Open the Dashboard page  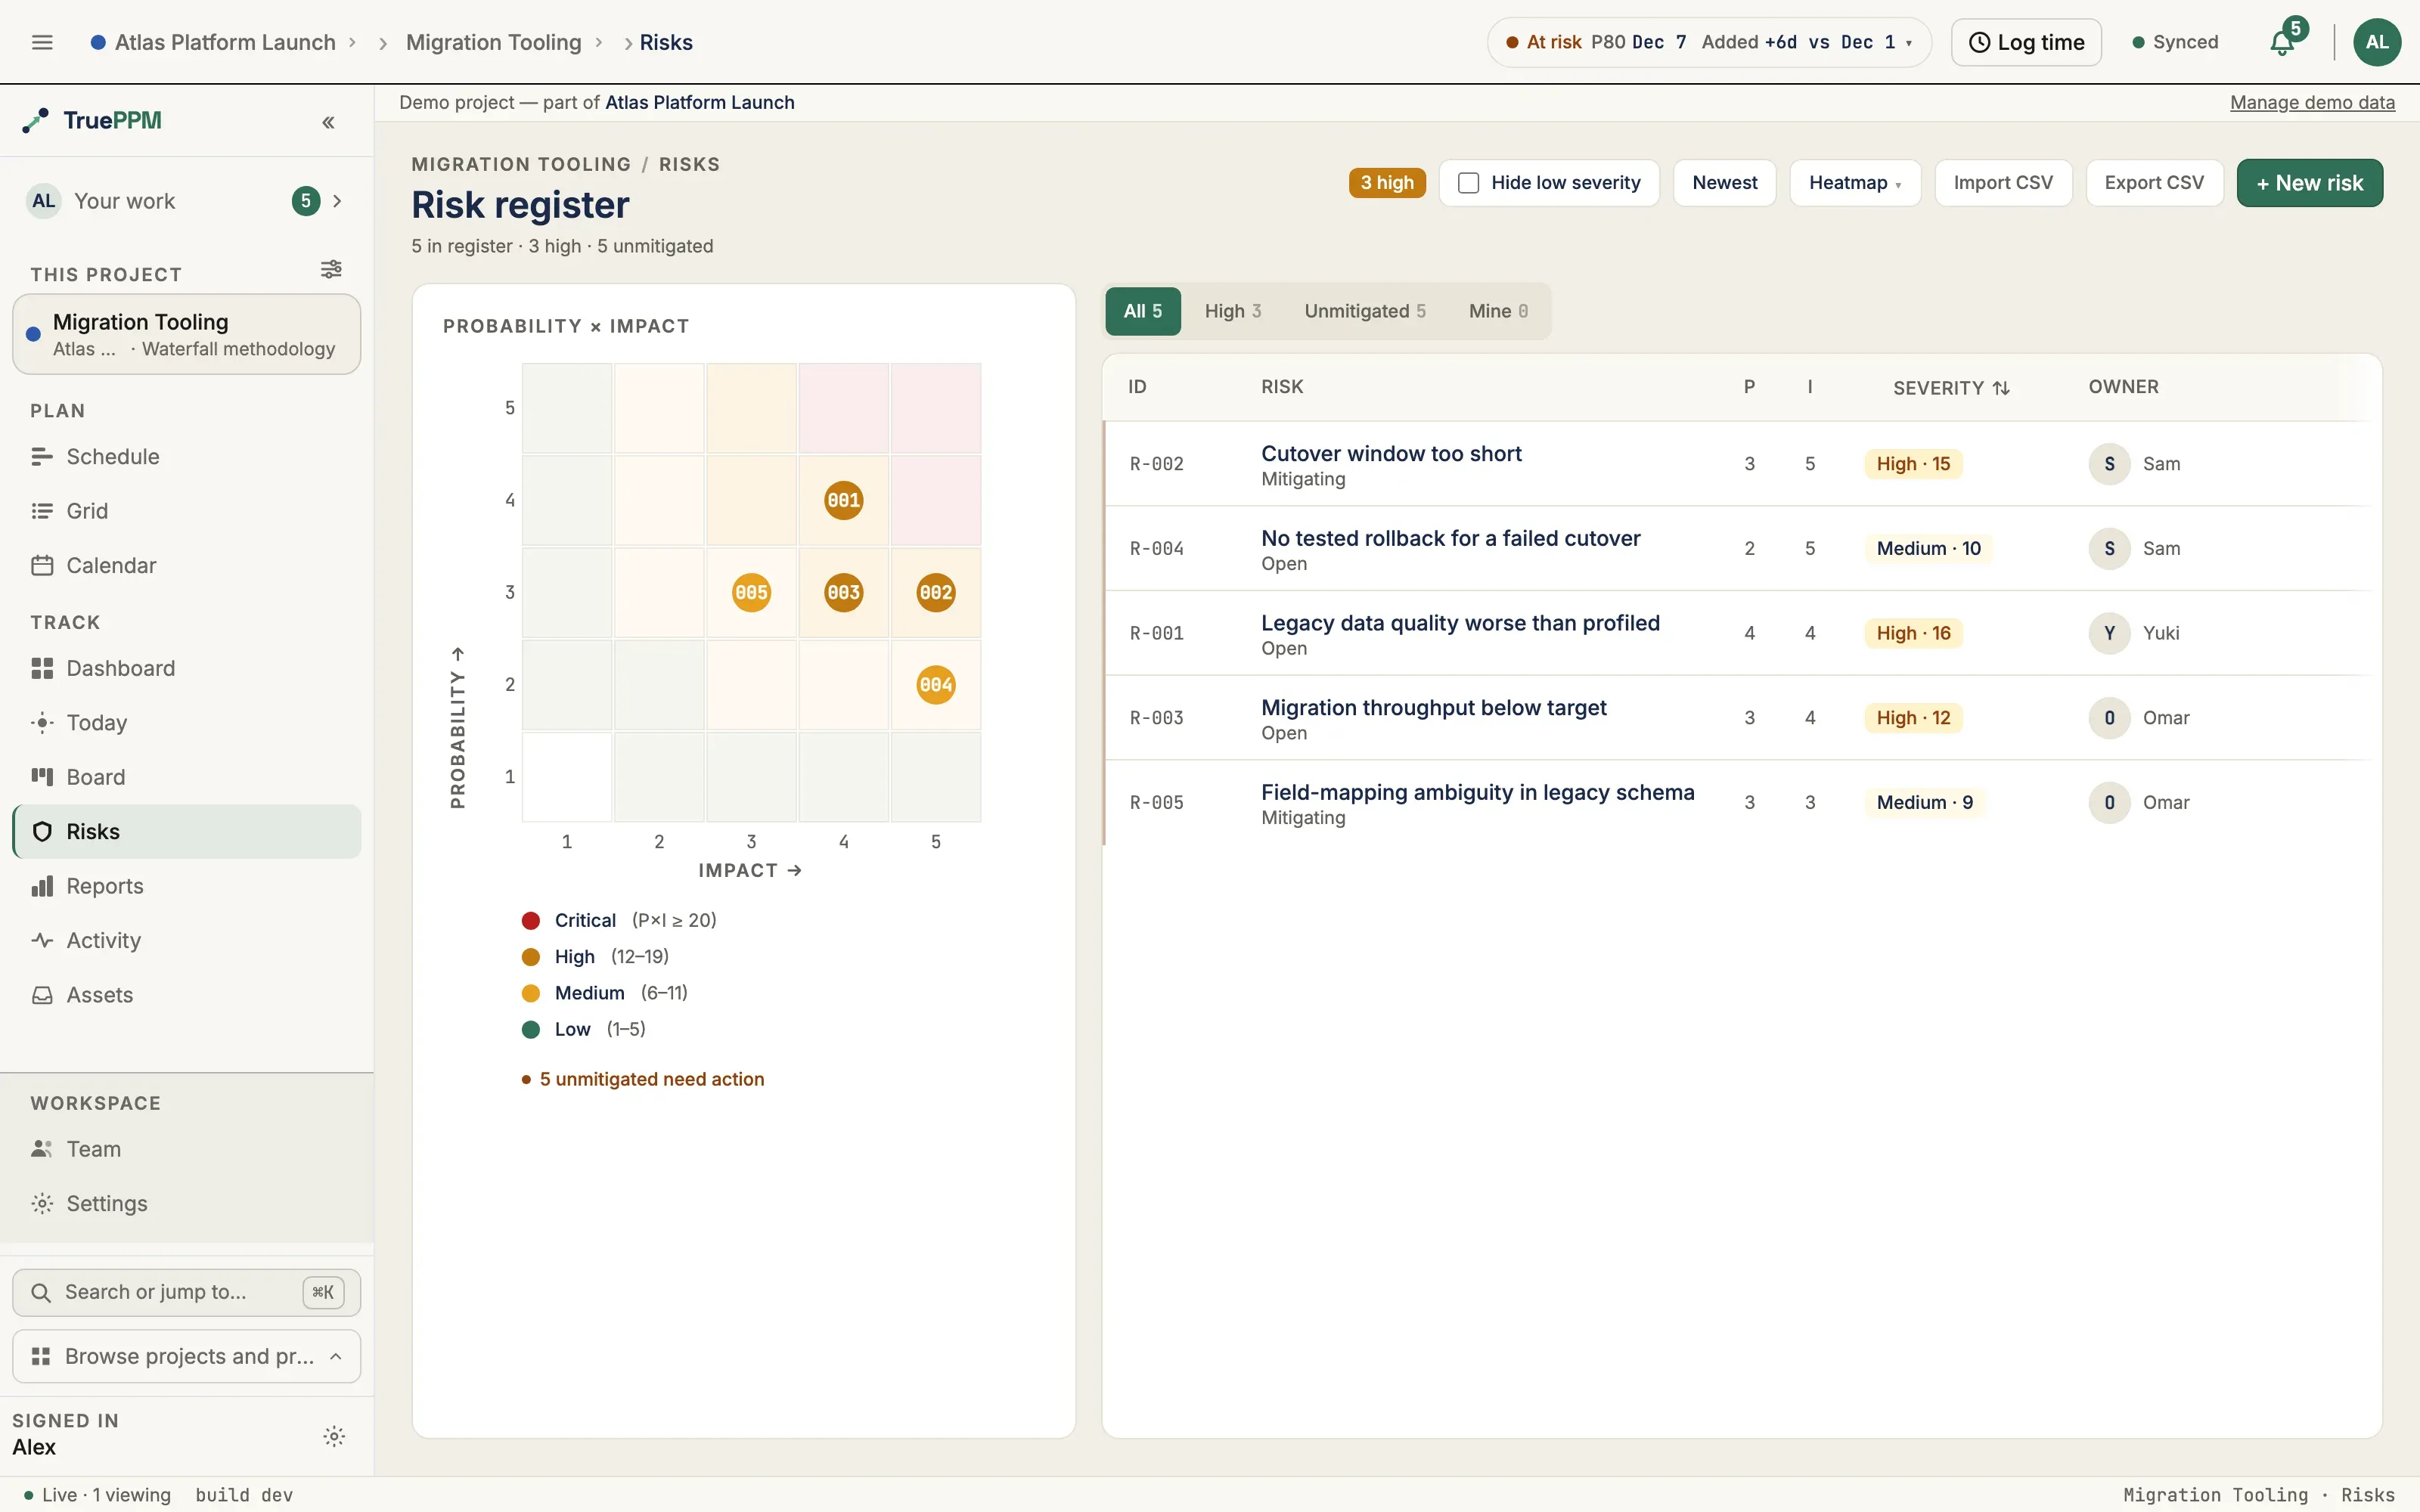click(x=187, y=668)
